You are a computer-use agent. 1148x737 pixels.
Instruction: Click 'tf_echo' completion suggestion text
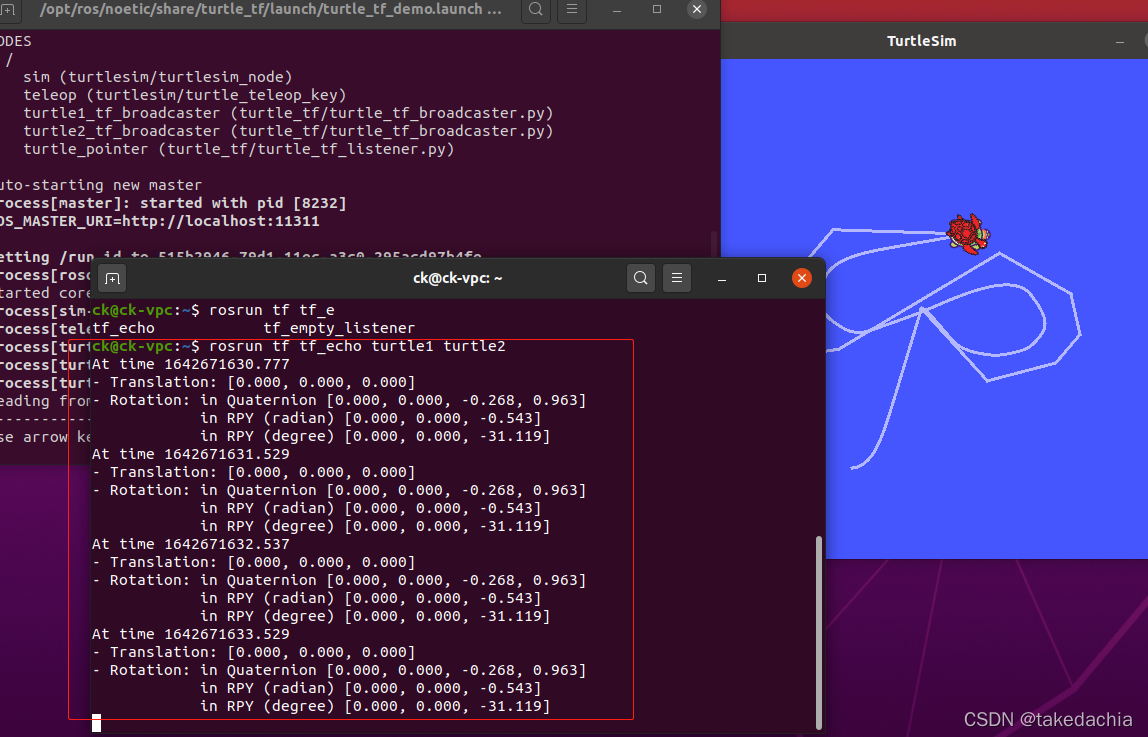click(123, 328)
